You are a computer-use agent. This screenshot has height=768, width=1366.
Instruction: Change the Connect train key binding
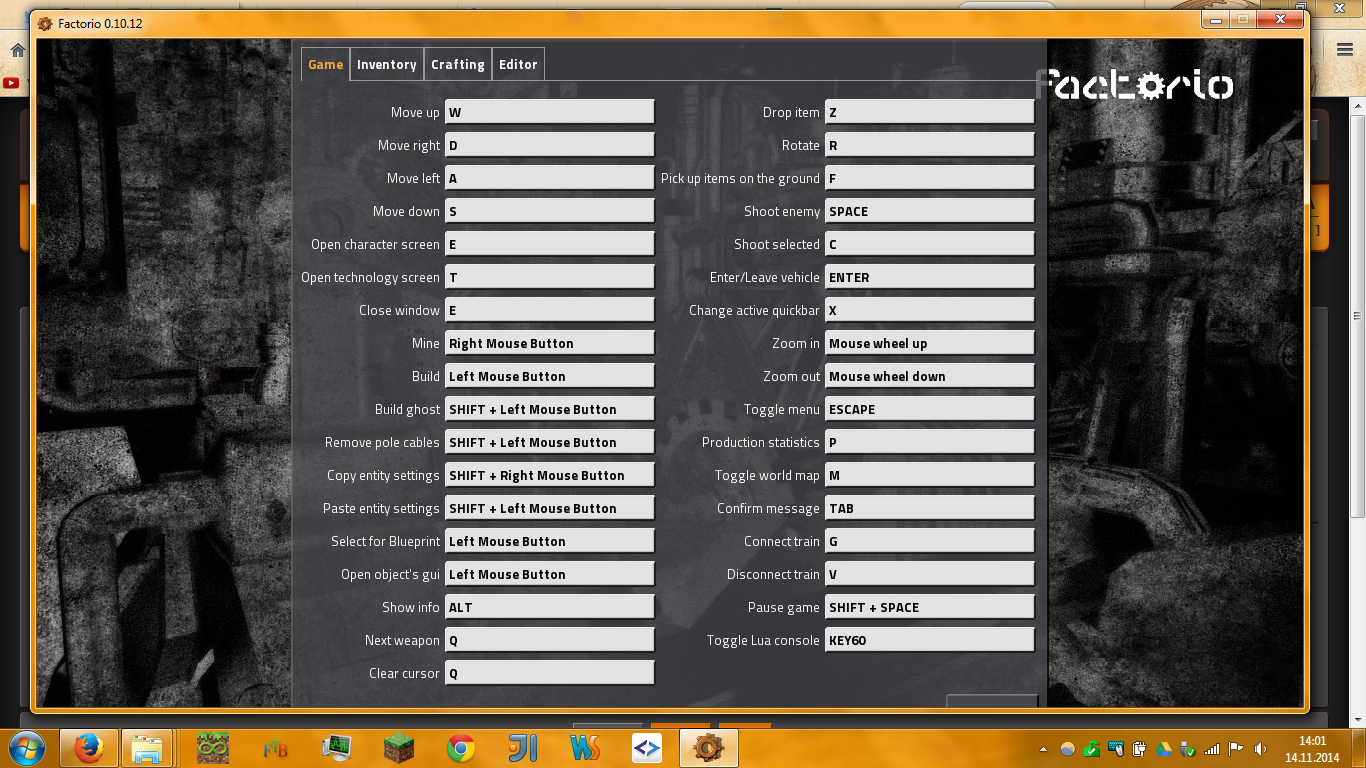pos(929,541)
